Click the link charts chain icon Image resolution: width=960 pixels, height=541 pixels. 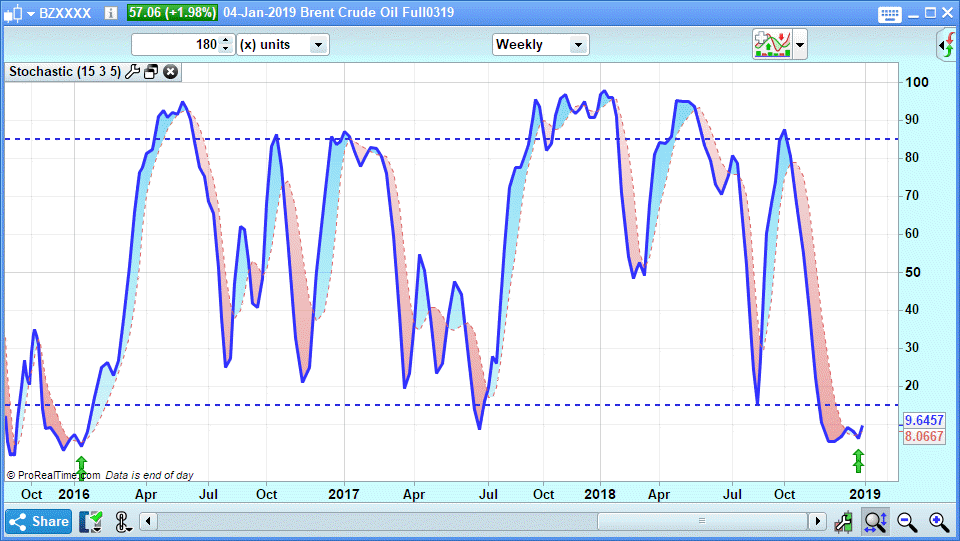coord(123,521)
